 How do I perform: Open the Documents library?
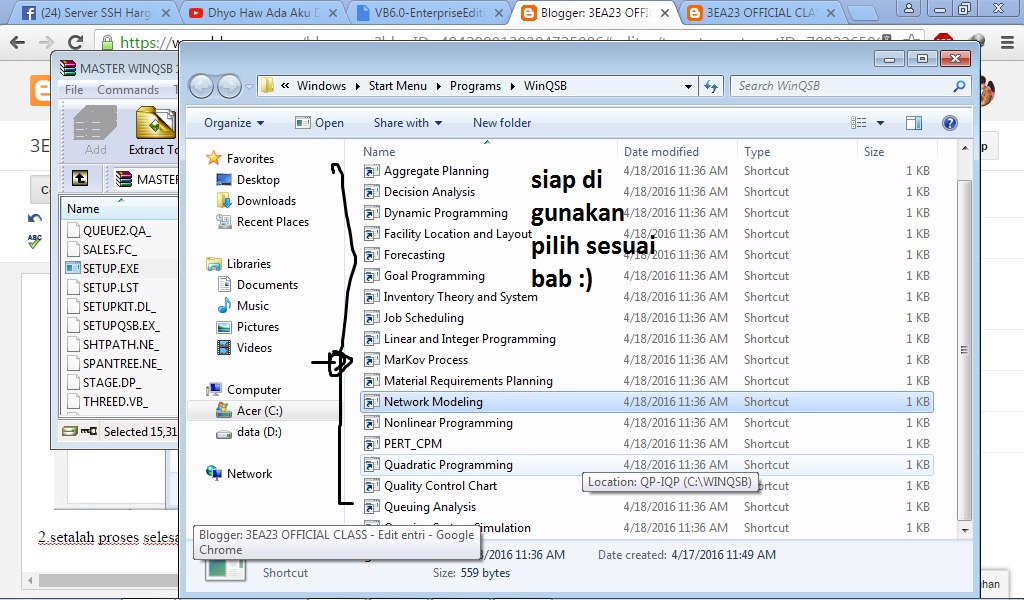click(267, 285)
